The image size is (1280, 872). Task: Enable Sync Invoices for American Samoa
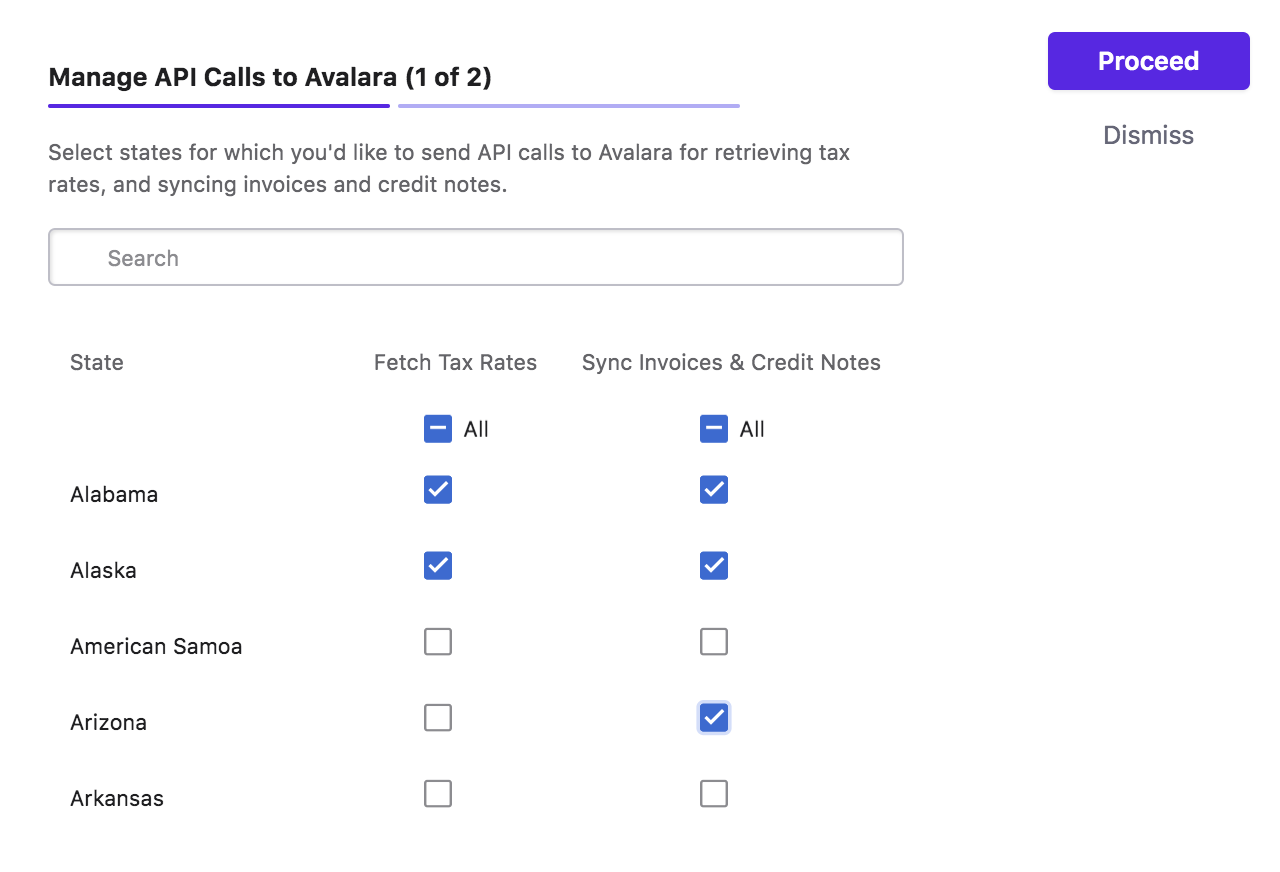pyautogui.click(x=714, y=642)
